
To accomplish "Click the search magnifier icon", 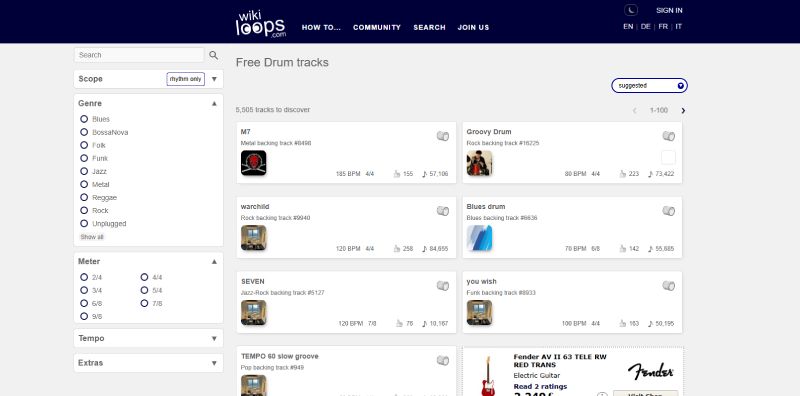I will pos(213,55).
